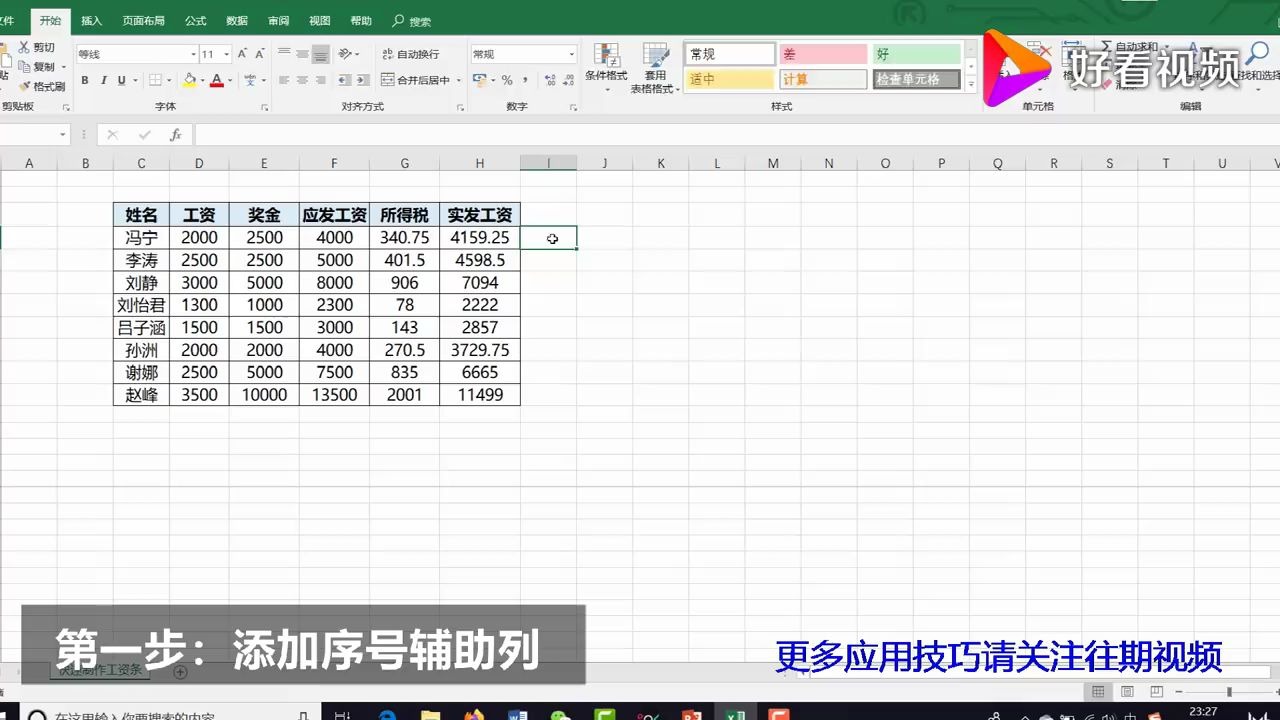Image resolution: width=1280 pixels, height=720 pixels.
Task: Align text to bottom
Action: pyautogui.click(x=320, y=54)
